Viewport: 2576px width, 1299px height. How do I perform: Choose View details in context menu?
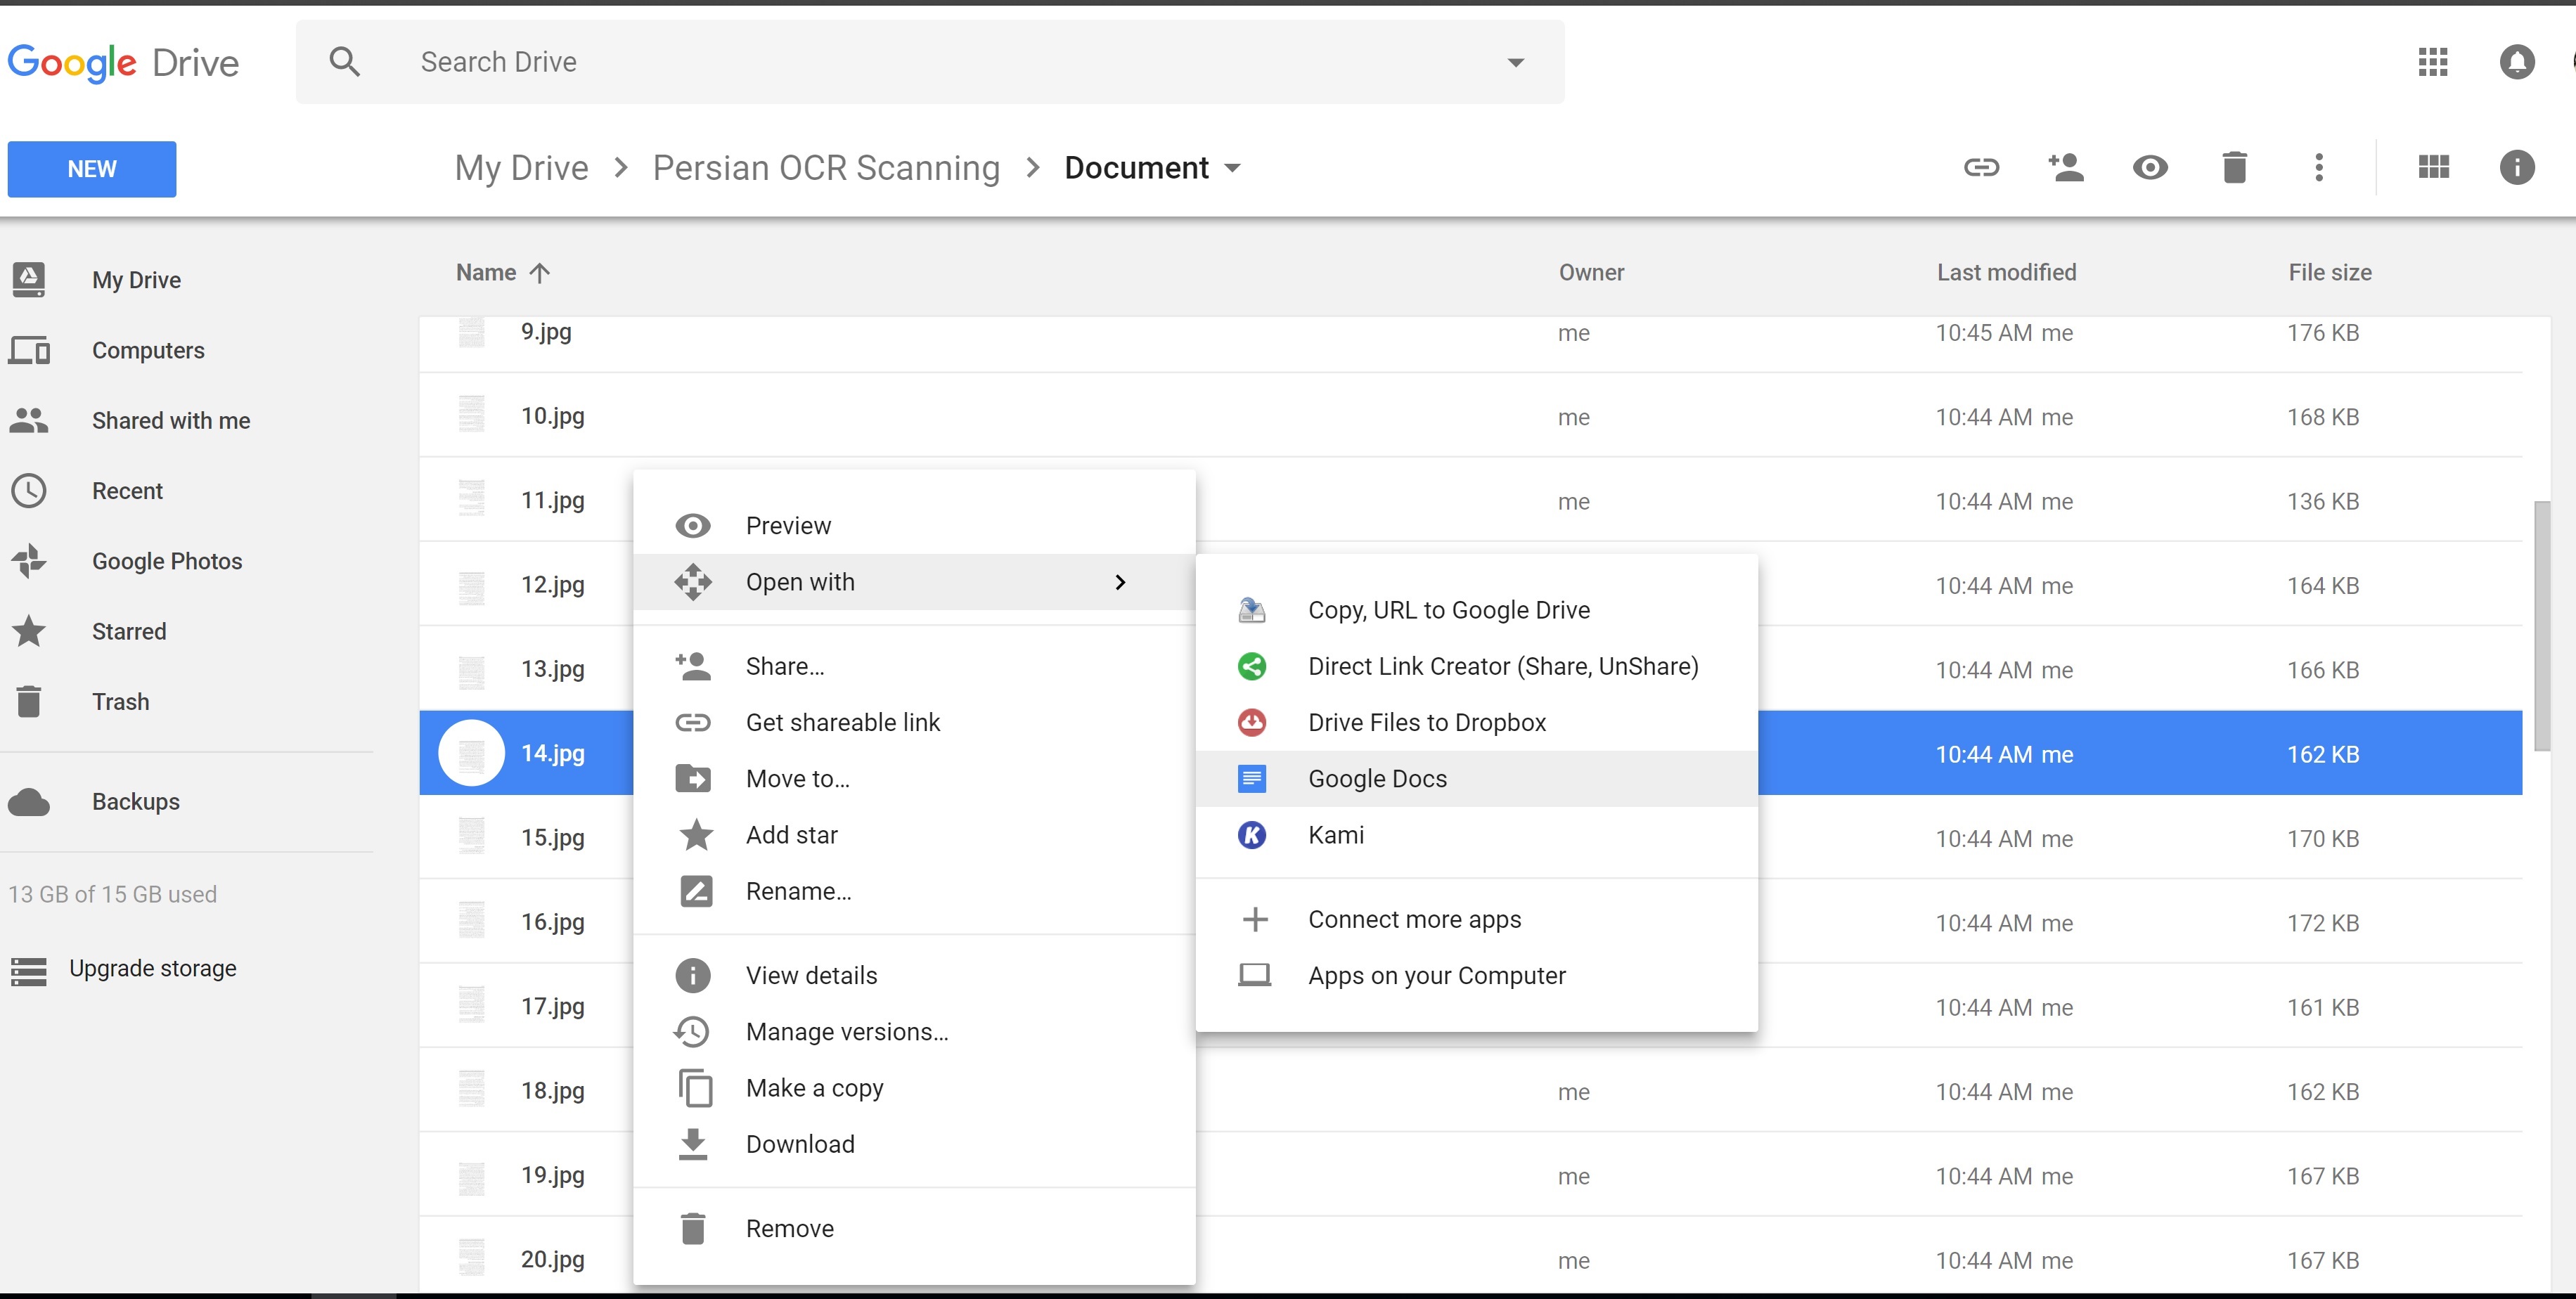click(x=914, y=975)
